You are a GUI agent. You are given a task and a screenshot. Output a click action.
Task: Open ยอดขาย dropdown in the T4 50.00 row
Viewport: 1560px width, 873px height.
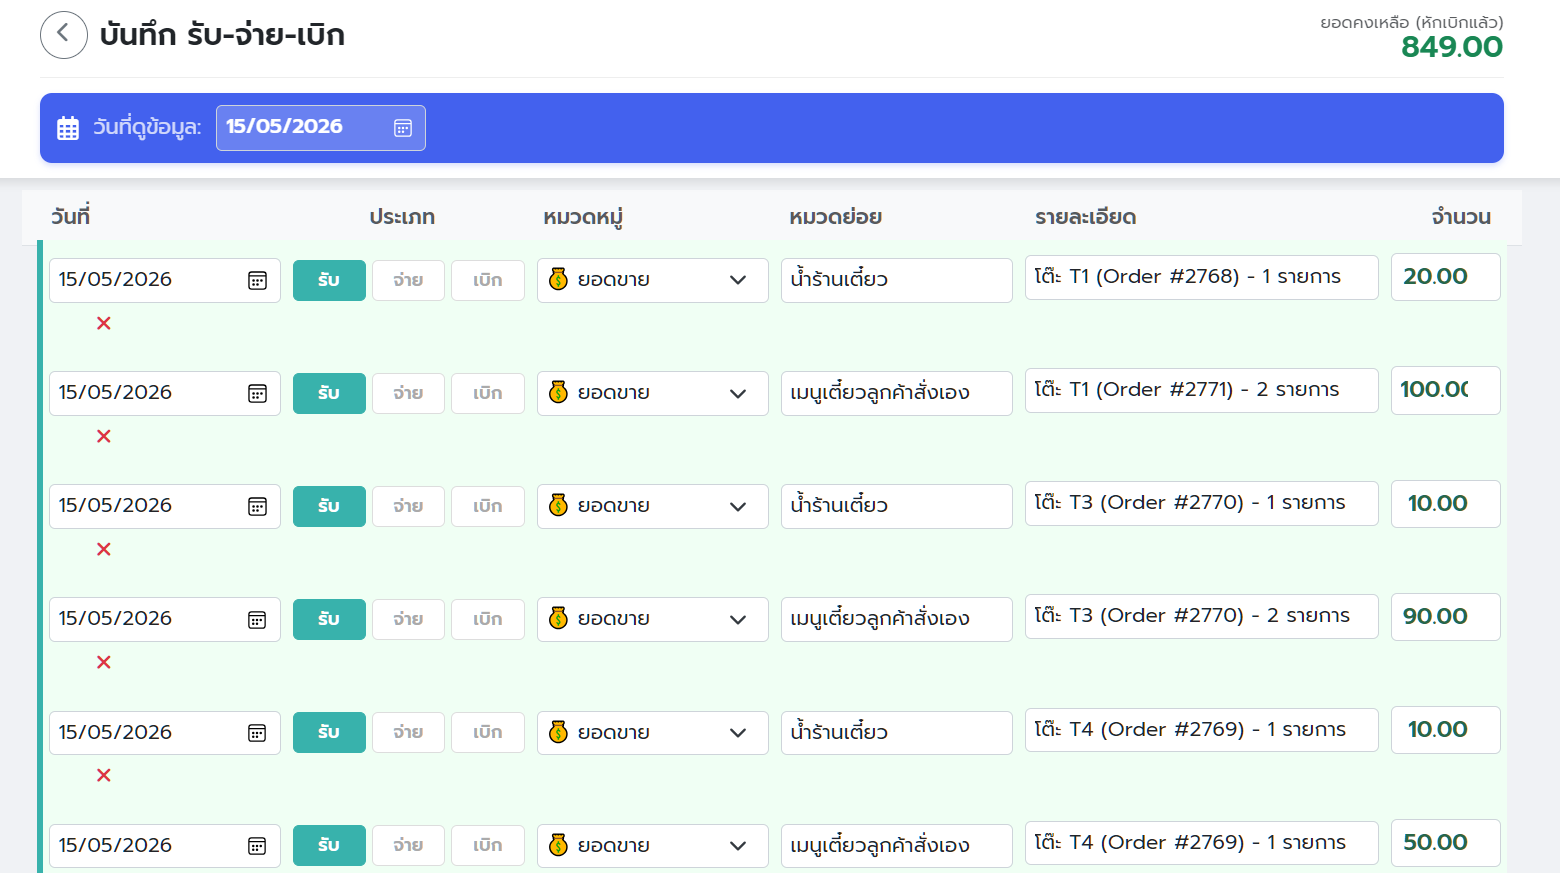point(653,845)
